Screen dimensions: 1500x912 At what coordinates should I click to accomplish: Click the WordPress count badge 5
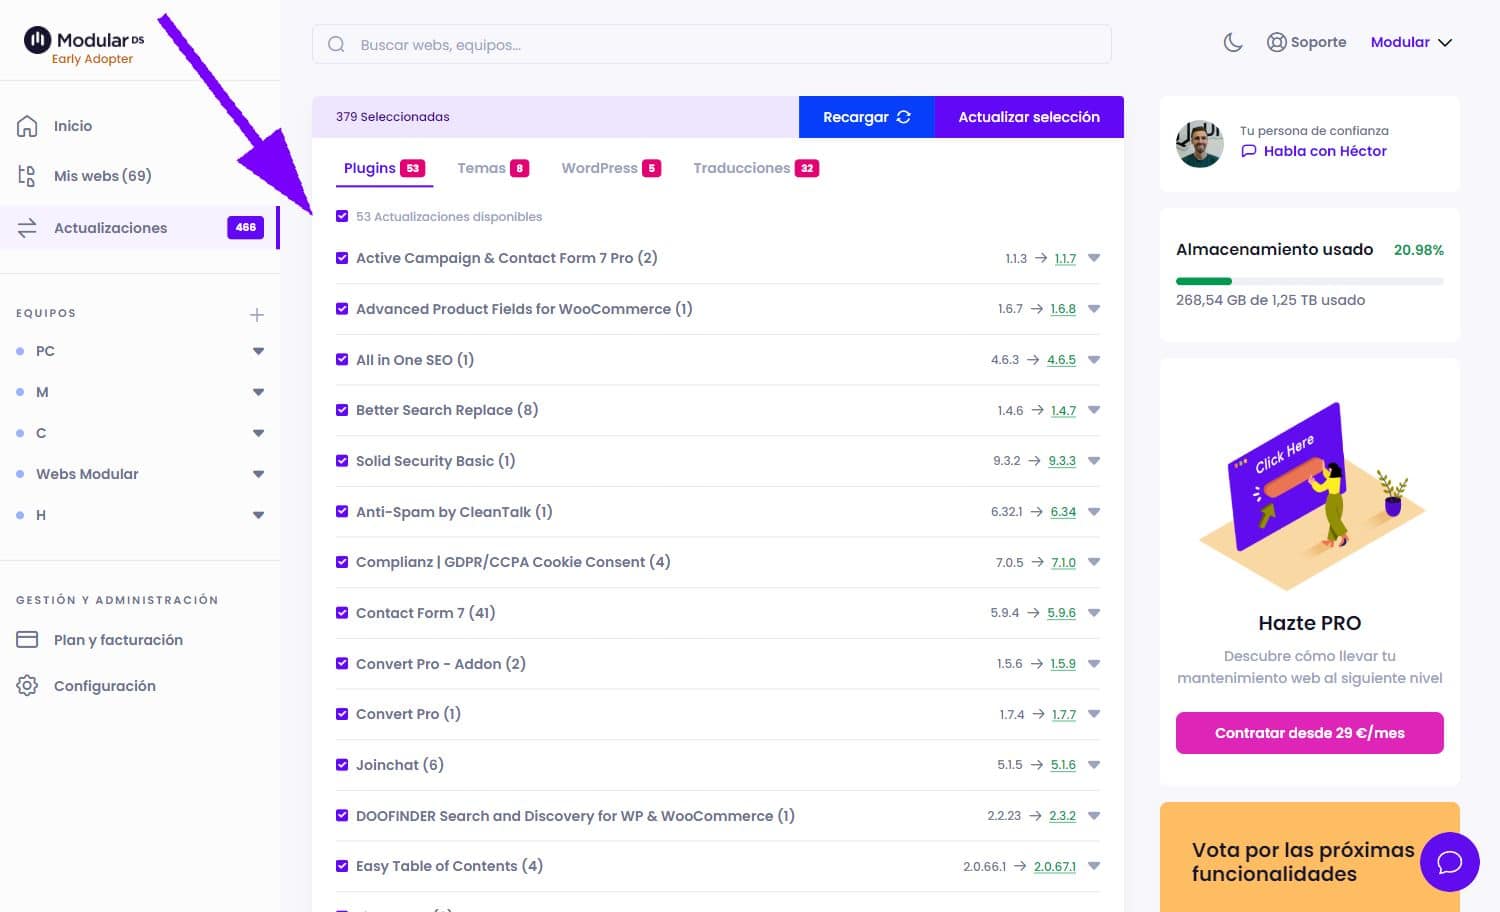pyautogui.click(x=651, y=168)
